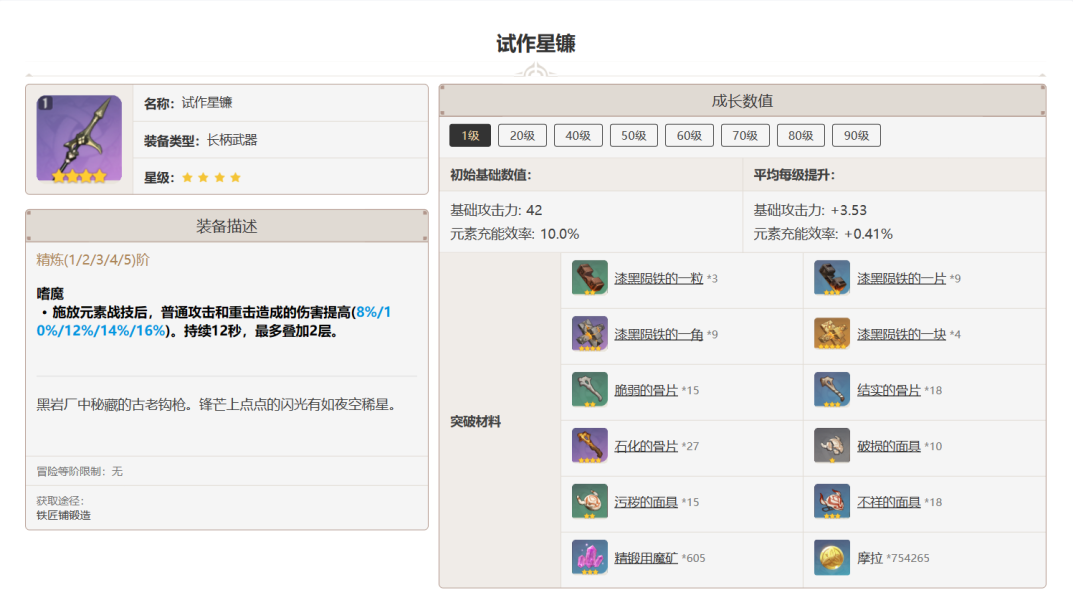Click the 破损的面具 mask icon
The width and height of the screenshot is (1073, 600).
(x=832, y=446)
